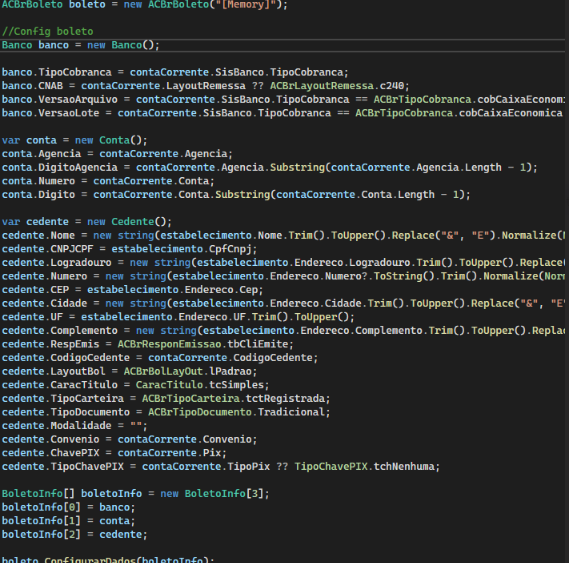Click 'cedente.ChavePIX = contaCorrente.Pix' line
Image resolution: width=569 pixels, height=563 pixels.
(114, 453)
